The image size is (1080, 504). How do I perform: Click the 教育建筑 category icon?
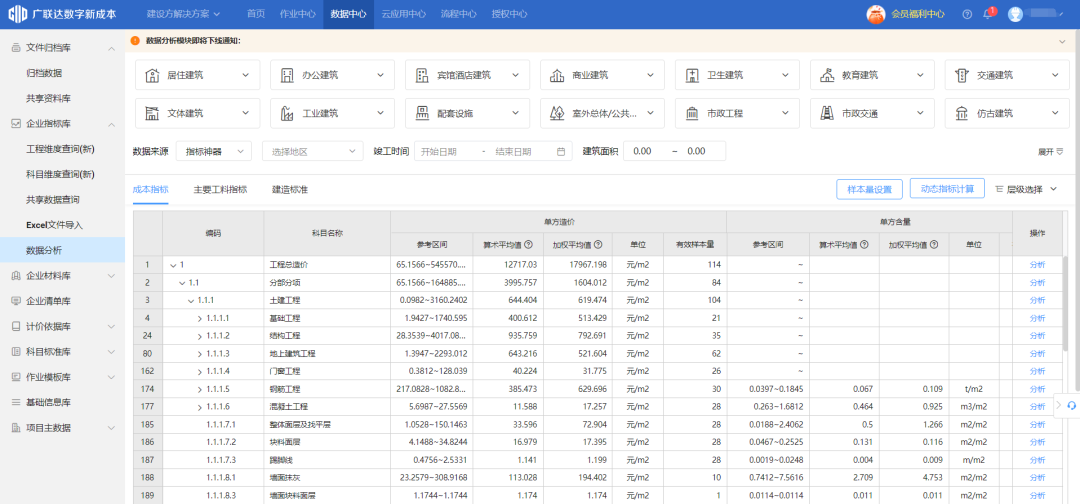point(827,75)
